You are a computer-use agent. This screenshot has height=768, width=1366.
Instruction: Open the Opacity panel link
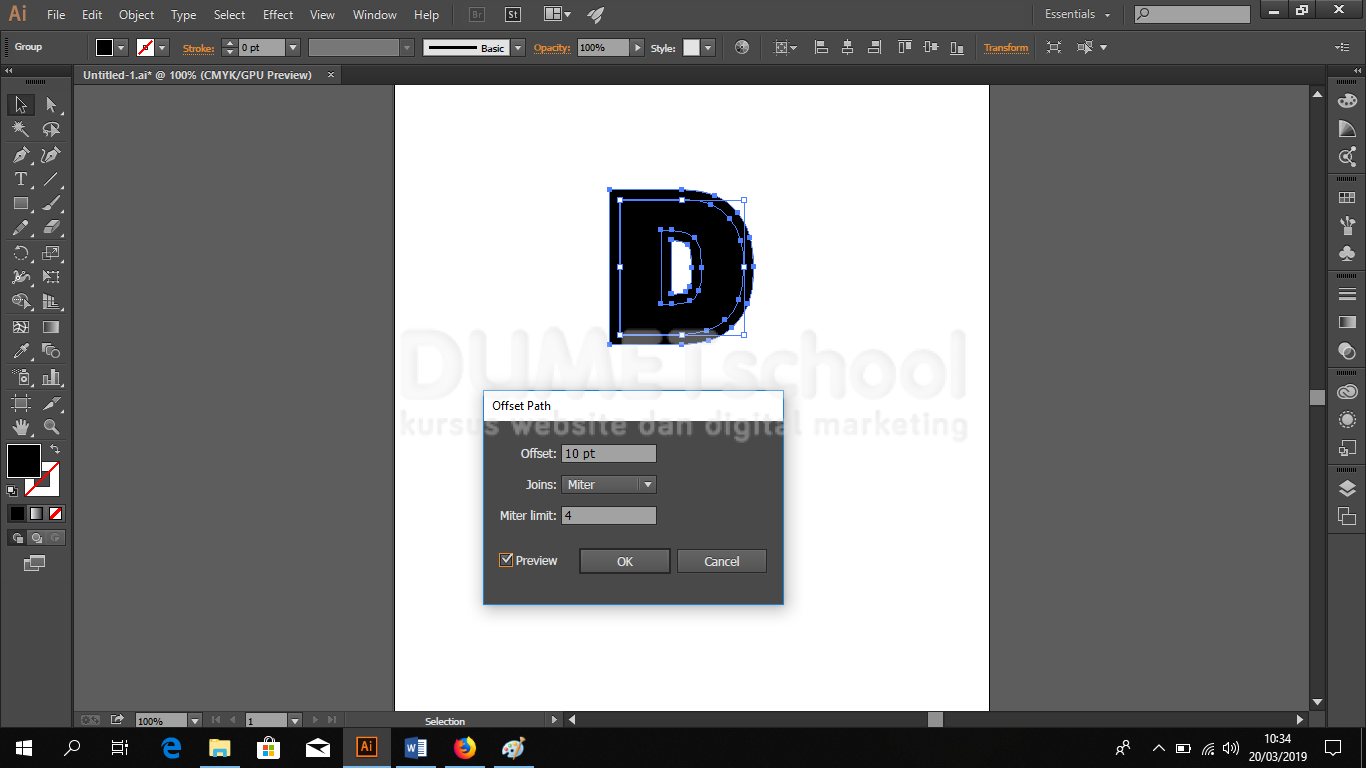point(552,48)
